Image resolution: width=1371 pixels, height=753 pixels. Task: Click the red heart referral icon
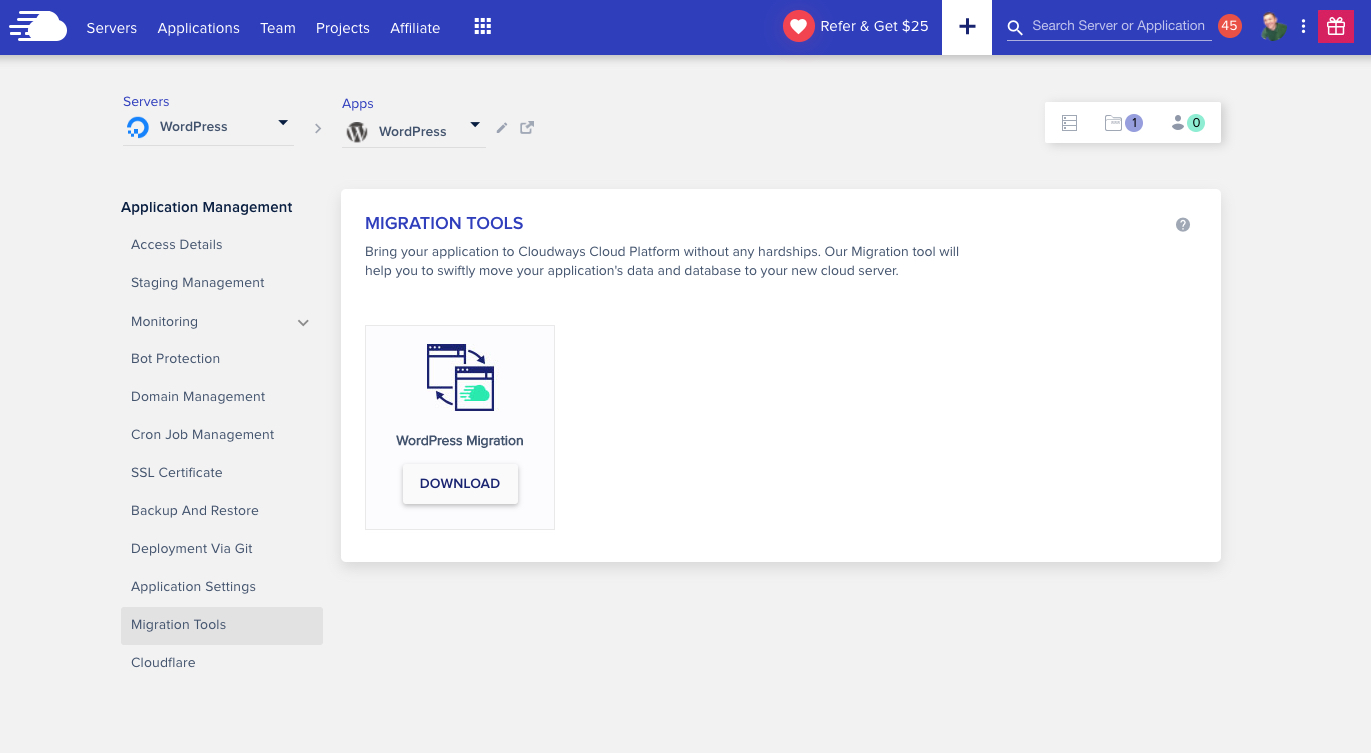click(798, 27)
